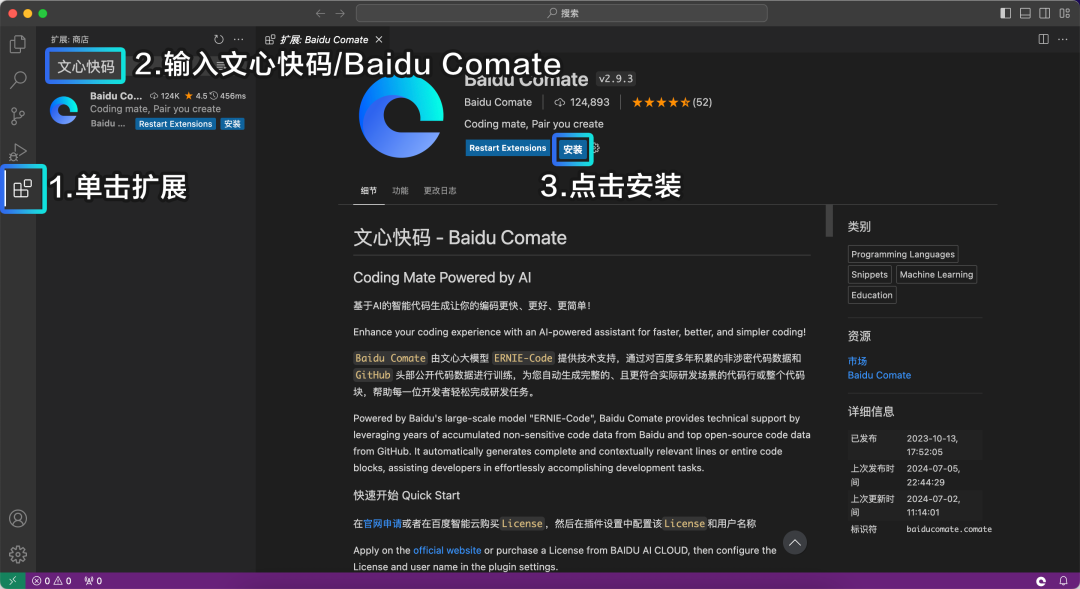Open customize layout icon in title bar
This screenshot has width=1080, height=589.
(1065, 13)
